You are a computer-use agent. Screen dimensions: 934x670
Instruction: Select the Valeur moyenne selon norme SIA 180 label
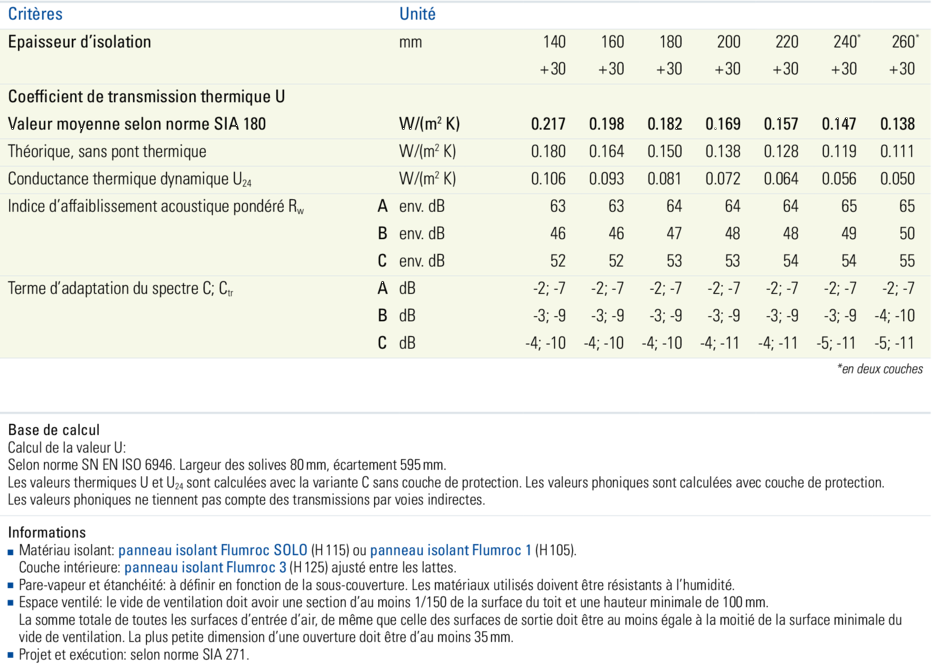[x=137, y=124]
